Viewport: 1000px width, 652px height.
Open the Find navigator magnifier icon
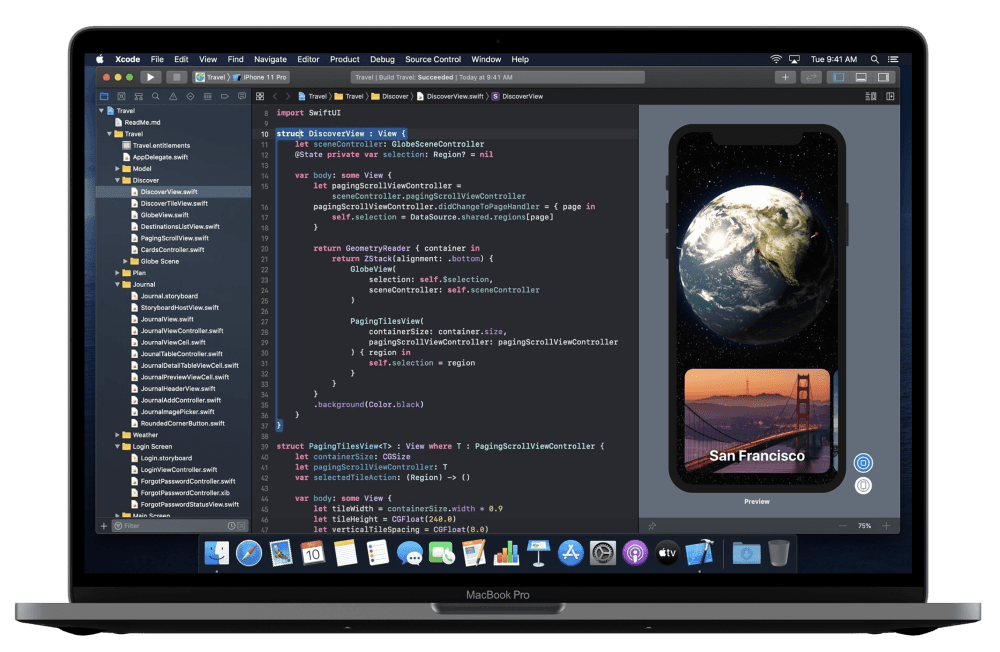click(156, 96)
